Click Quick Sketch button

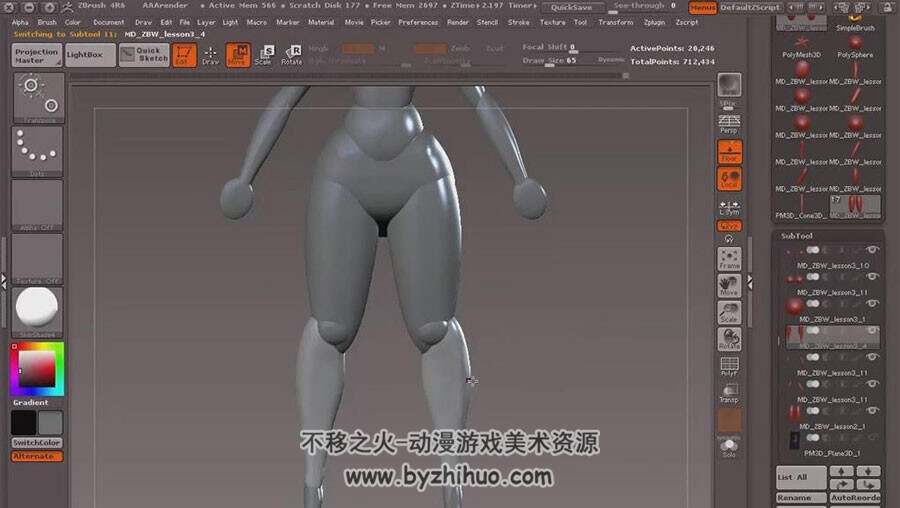coord(144,55)
